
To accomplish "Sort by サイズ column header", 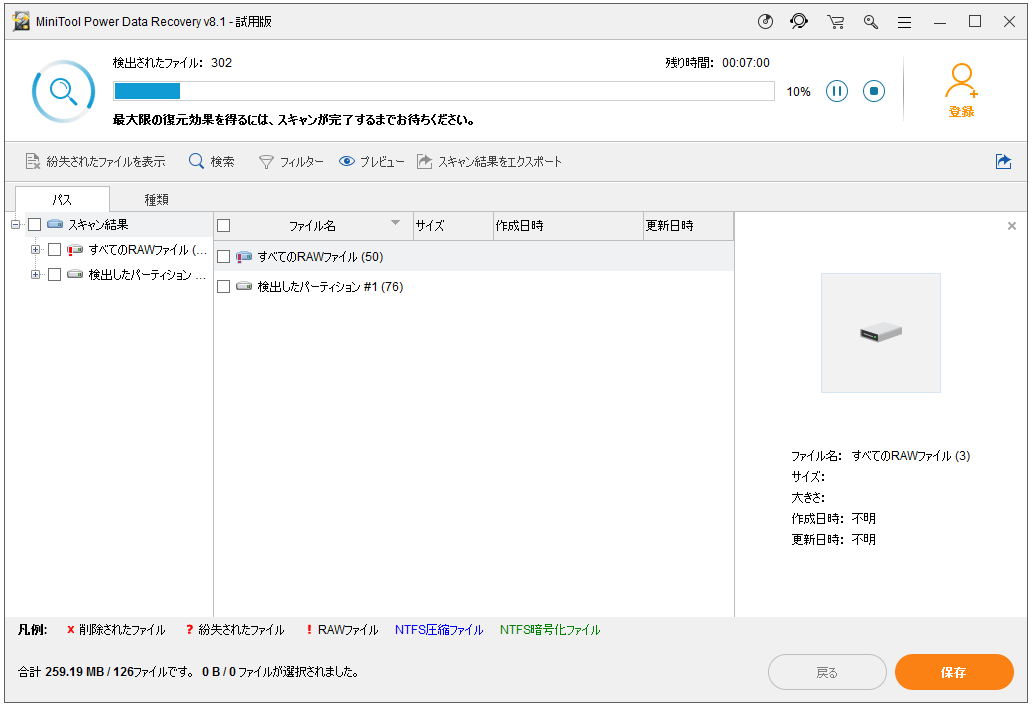I will coord(453,226).
